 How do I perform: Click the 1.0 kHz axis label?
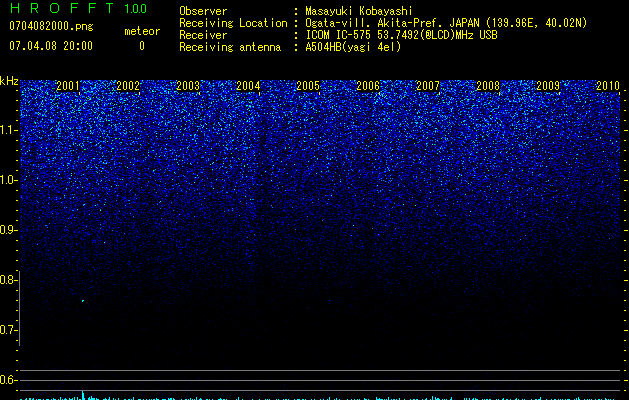pyautogui.click(x=8, y=180)
